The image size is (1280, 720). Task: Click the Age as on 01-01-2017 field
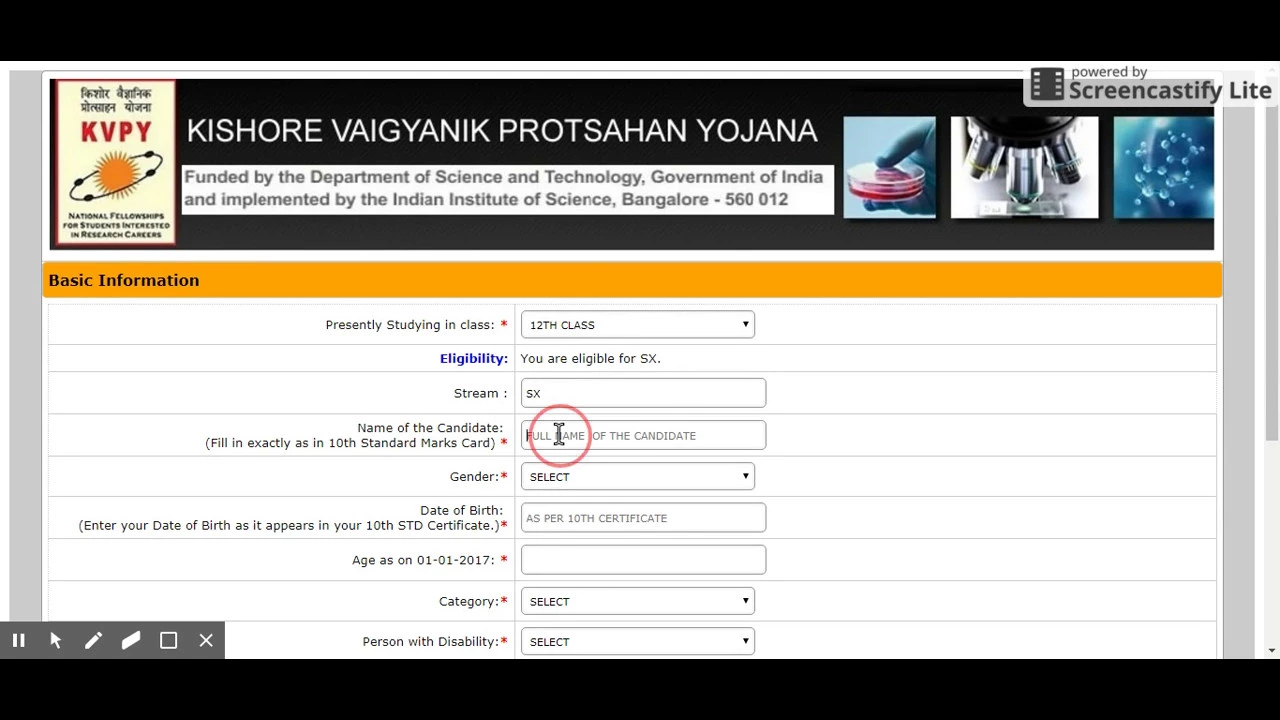pos(643,560)
